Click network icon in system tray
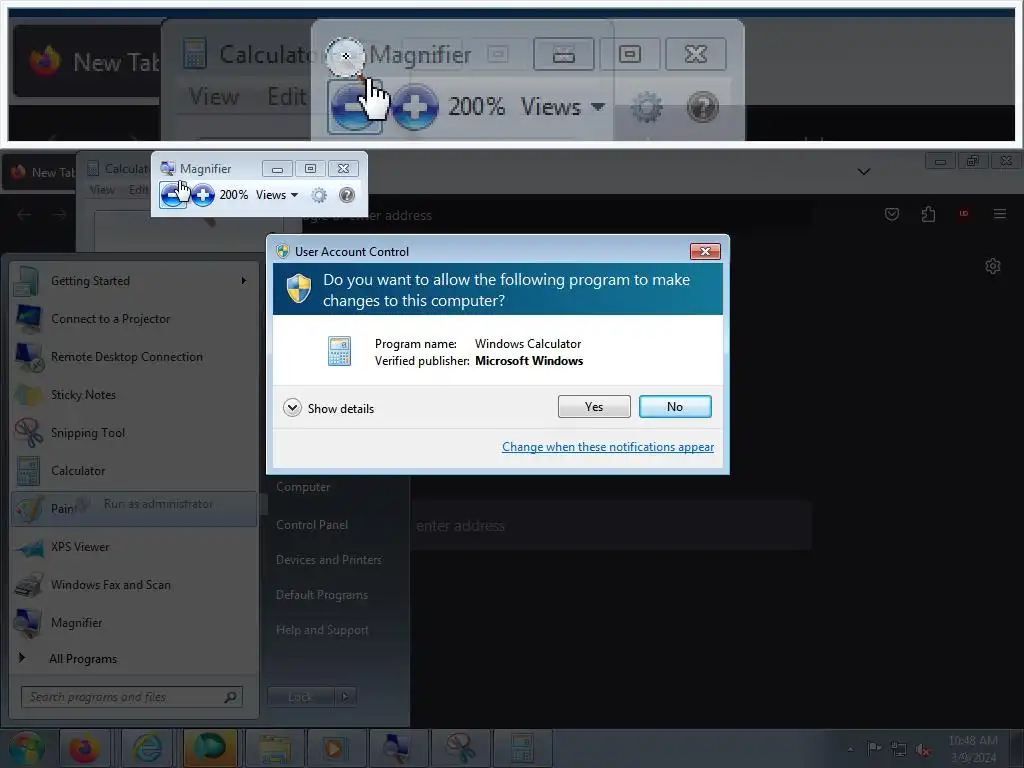1024x768 pixels. coord(899,749)
